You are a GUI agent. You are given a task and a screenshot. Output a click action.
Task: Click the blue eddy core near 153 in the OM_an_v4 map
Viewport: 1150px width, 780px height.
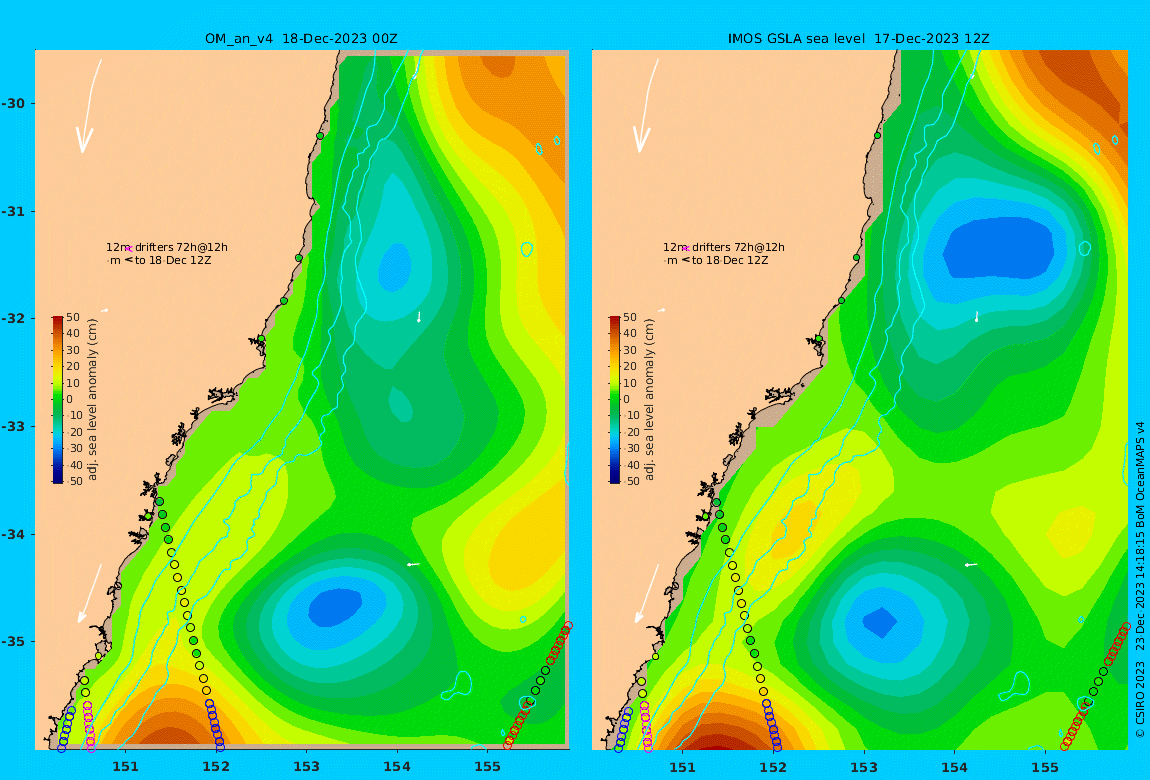click(335, 608)
